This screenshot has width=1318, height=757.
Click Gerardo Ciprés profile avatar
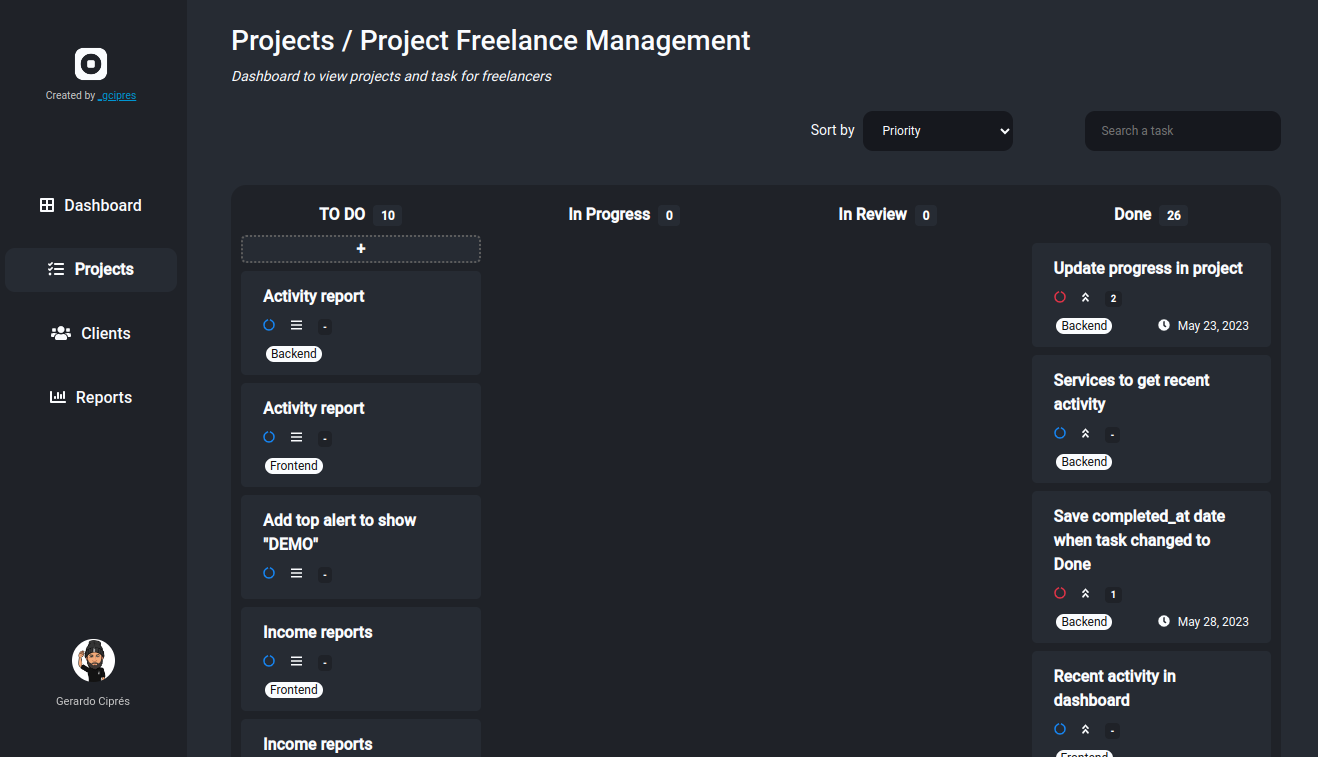coord(93,661)
